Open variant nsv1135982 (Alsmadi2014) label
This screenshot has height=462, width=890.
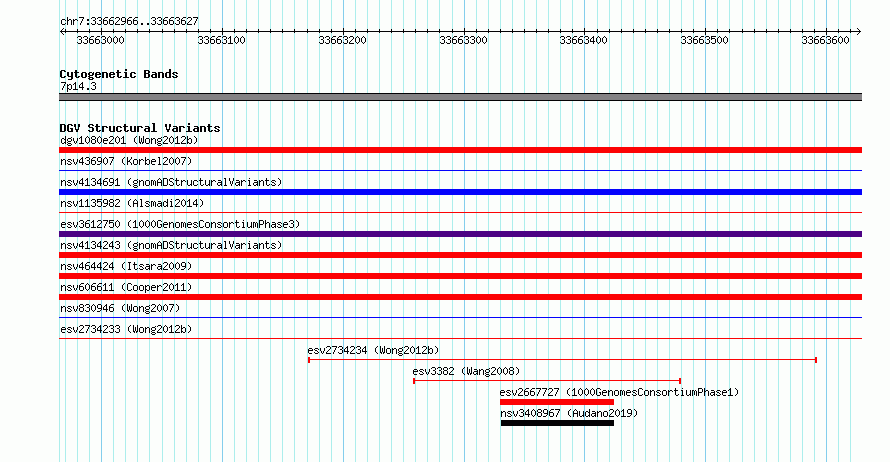pos(132,203)
